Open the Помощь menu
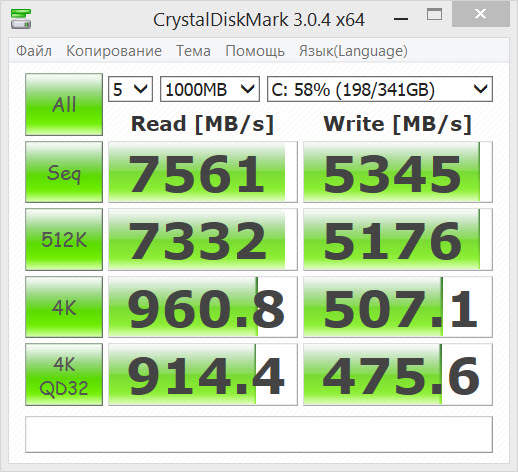Image resolution: width=518 pixels, height=472 pixels. coord(255,51)
